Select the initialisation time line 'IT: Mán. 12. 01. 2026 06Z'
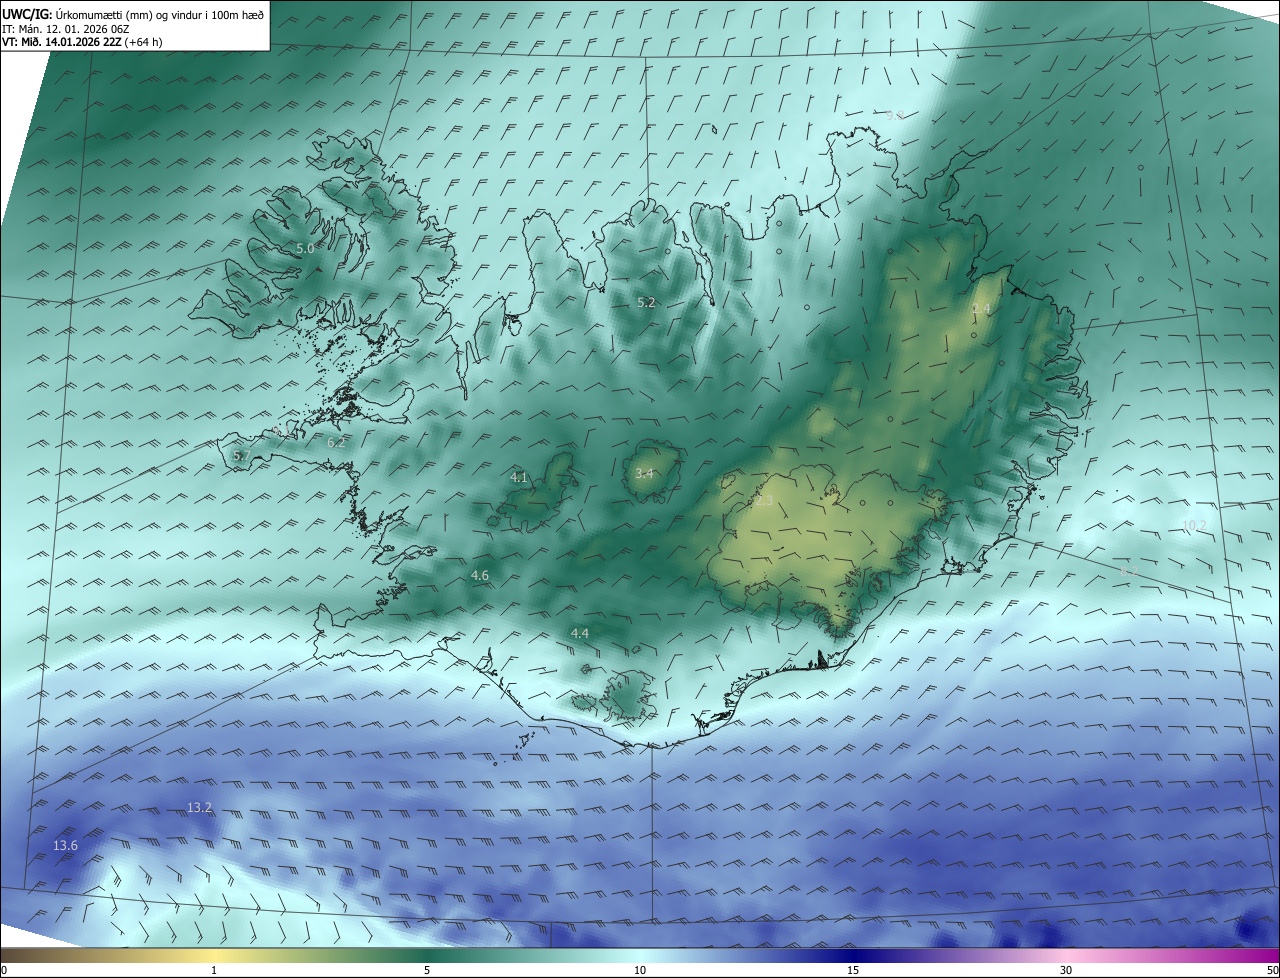This screenshot has width=1280, height=978. tap(65, 29)
